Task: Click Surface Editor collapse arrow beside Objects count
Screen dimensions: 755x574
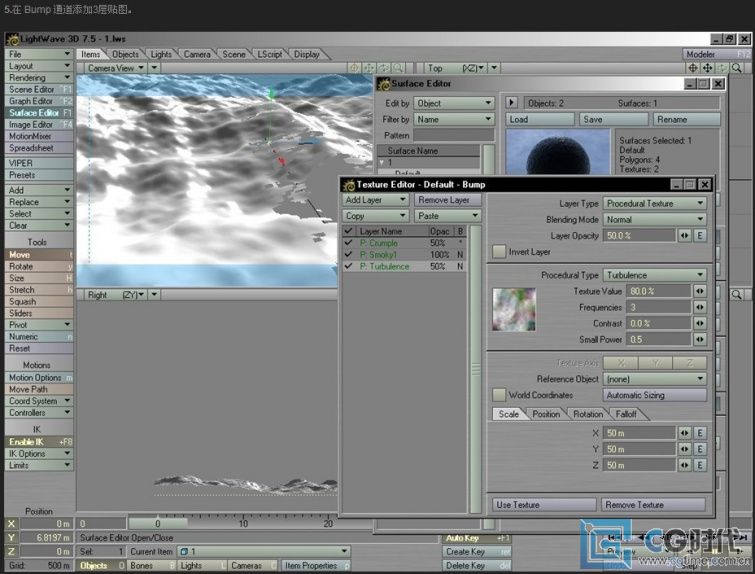Action: click(x=511, y=103)
